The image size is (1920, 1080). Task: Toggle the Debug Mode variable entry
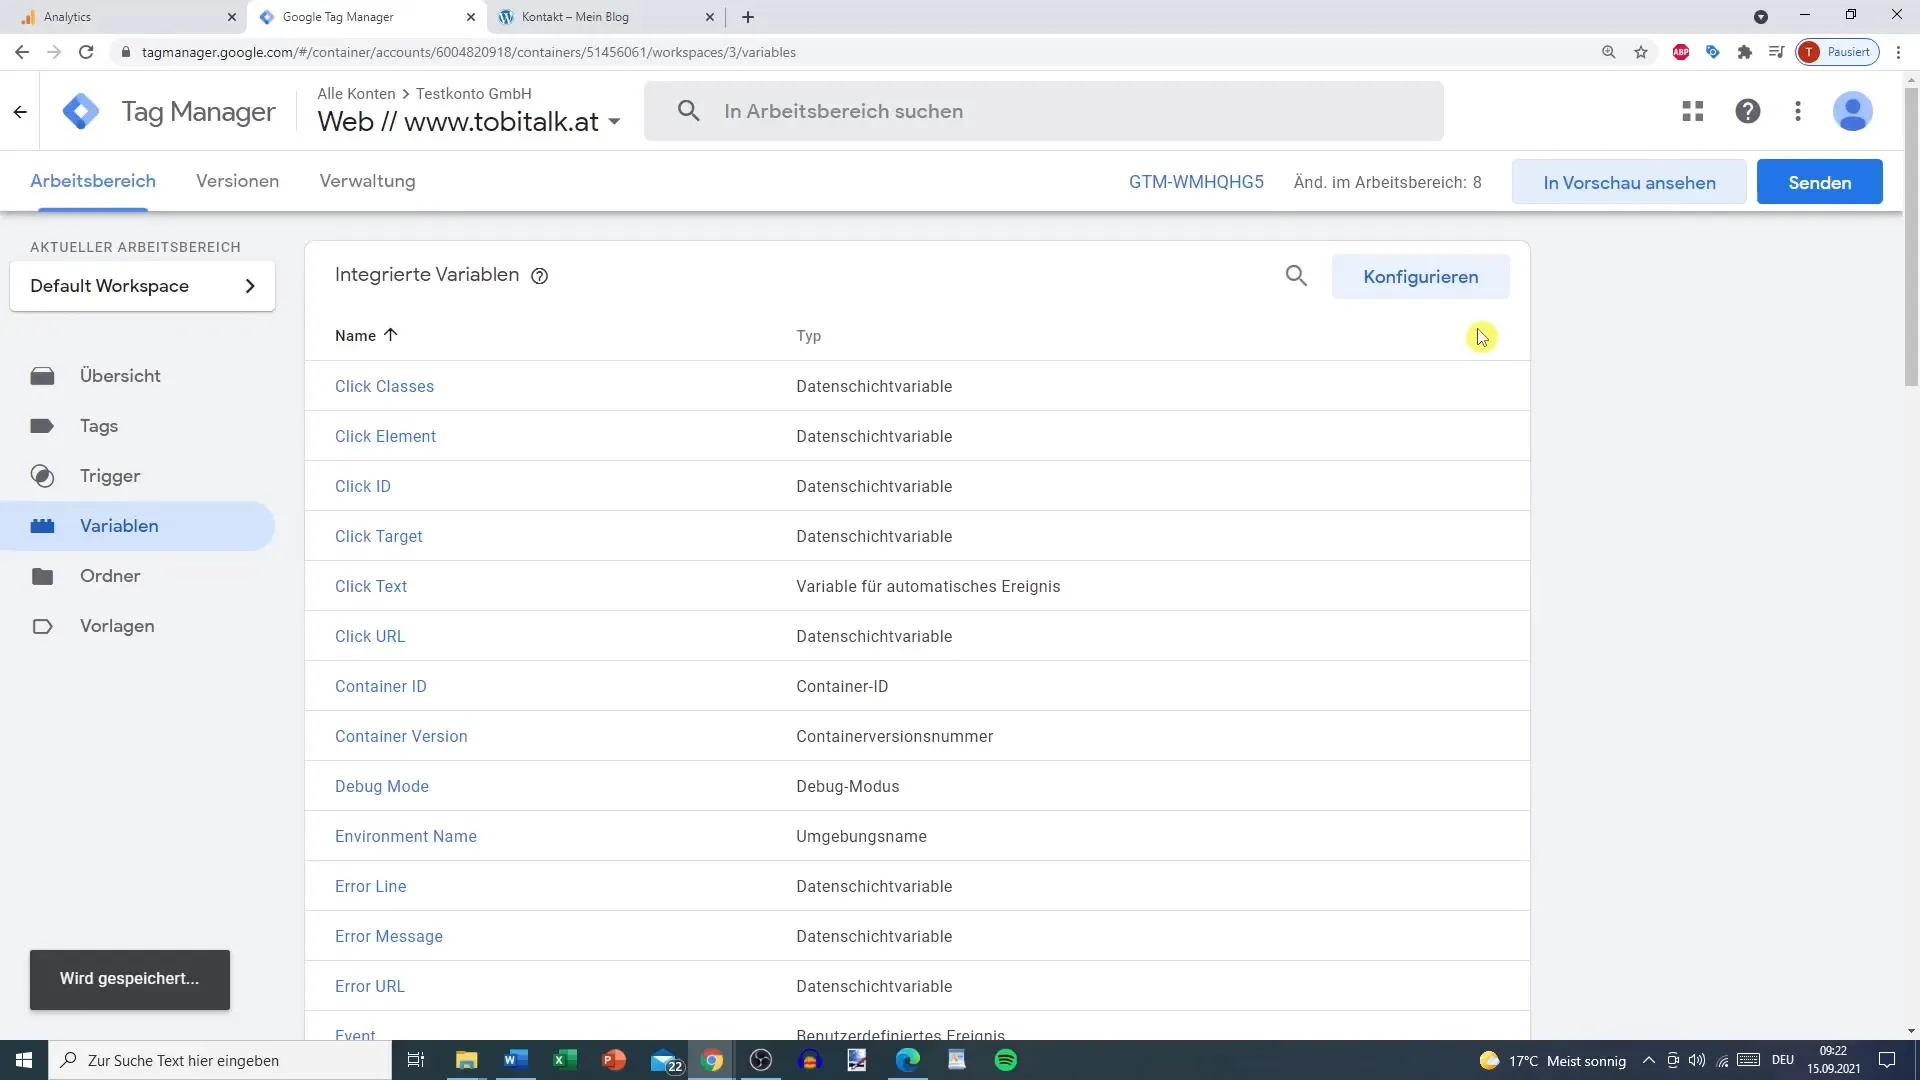click(381, 786)
